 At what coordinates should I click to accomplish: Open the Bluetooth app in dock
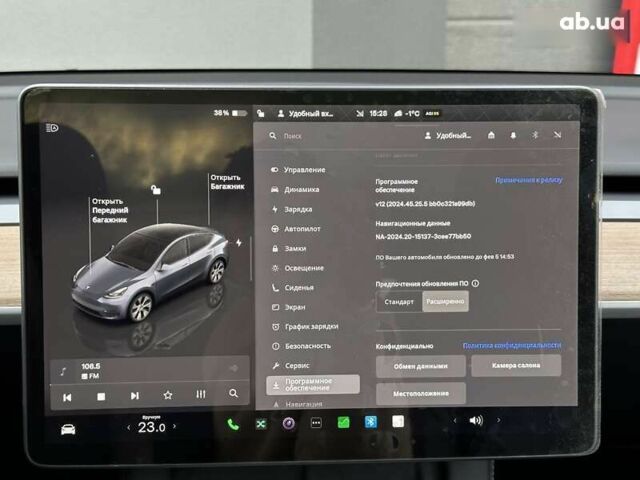[371, 422]
